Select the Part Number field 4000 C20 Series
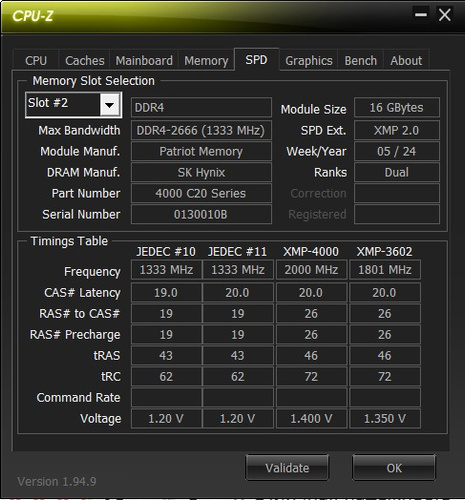 coord(201,193)
